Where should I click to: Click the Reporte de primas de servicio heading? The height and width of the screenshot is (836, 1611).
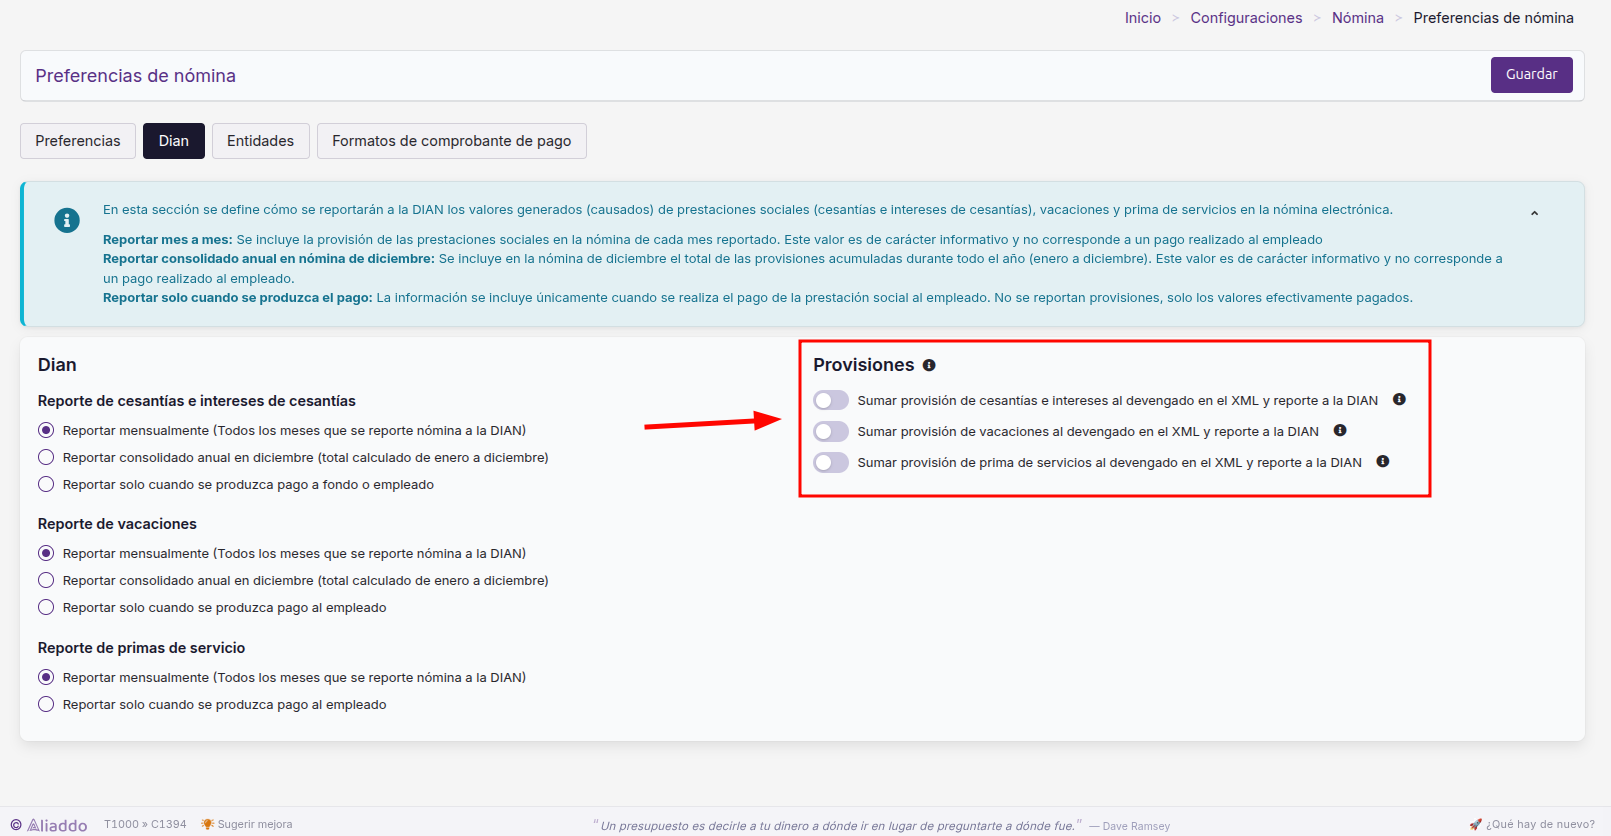[x=141, y=648]
